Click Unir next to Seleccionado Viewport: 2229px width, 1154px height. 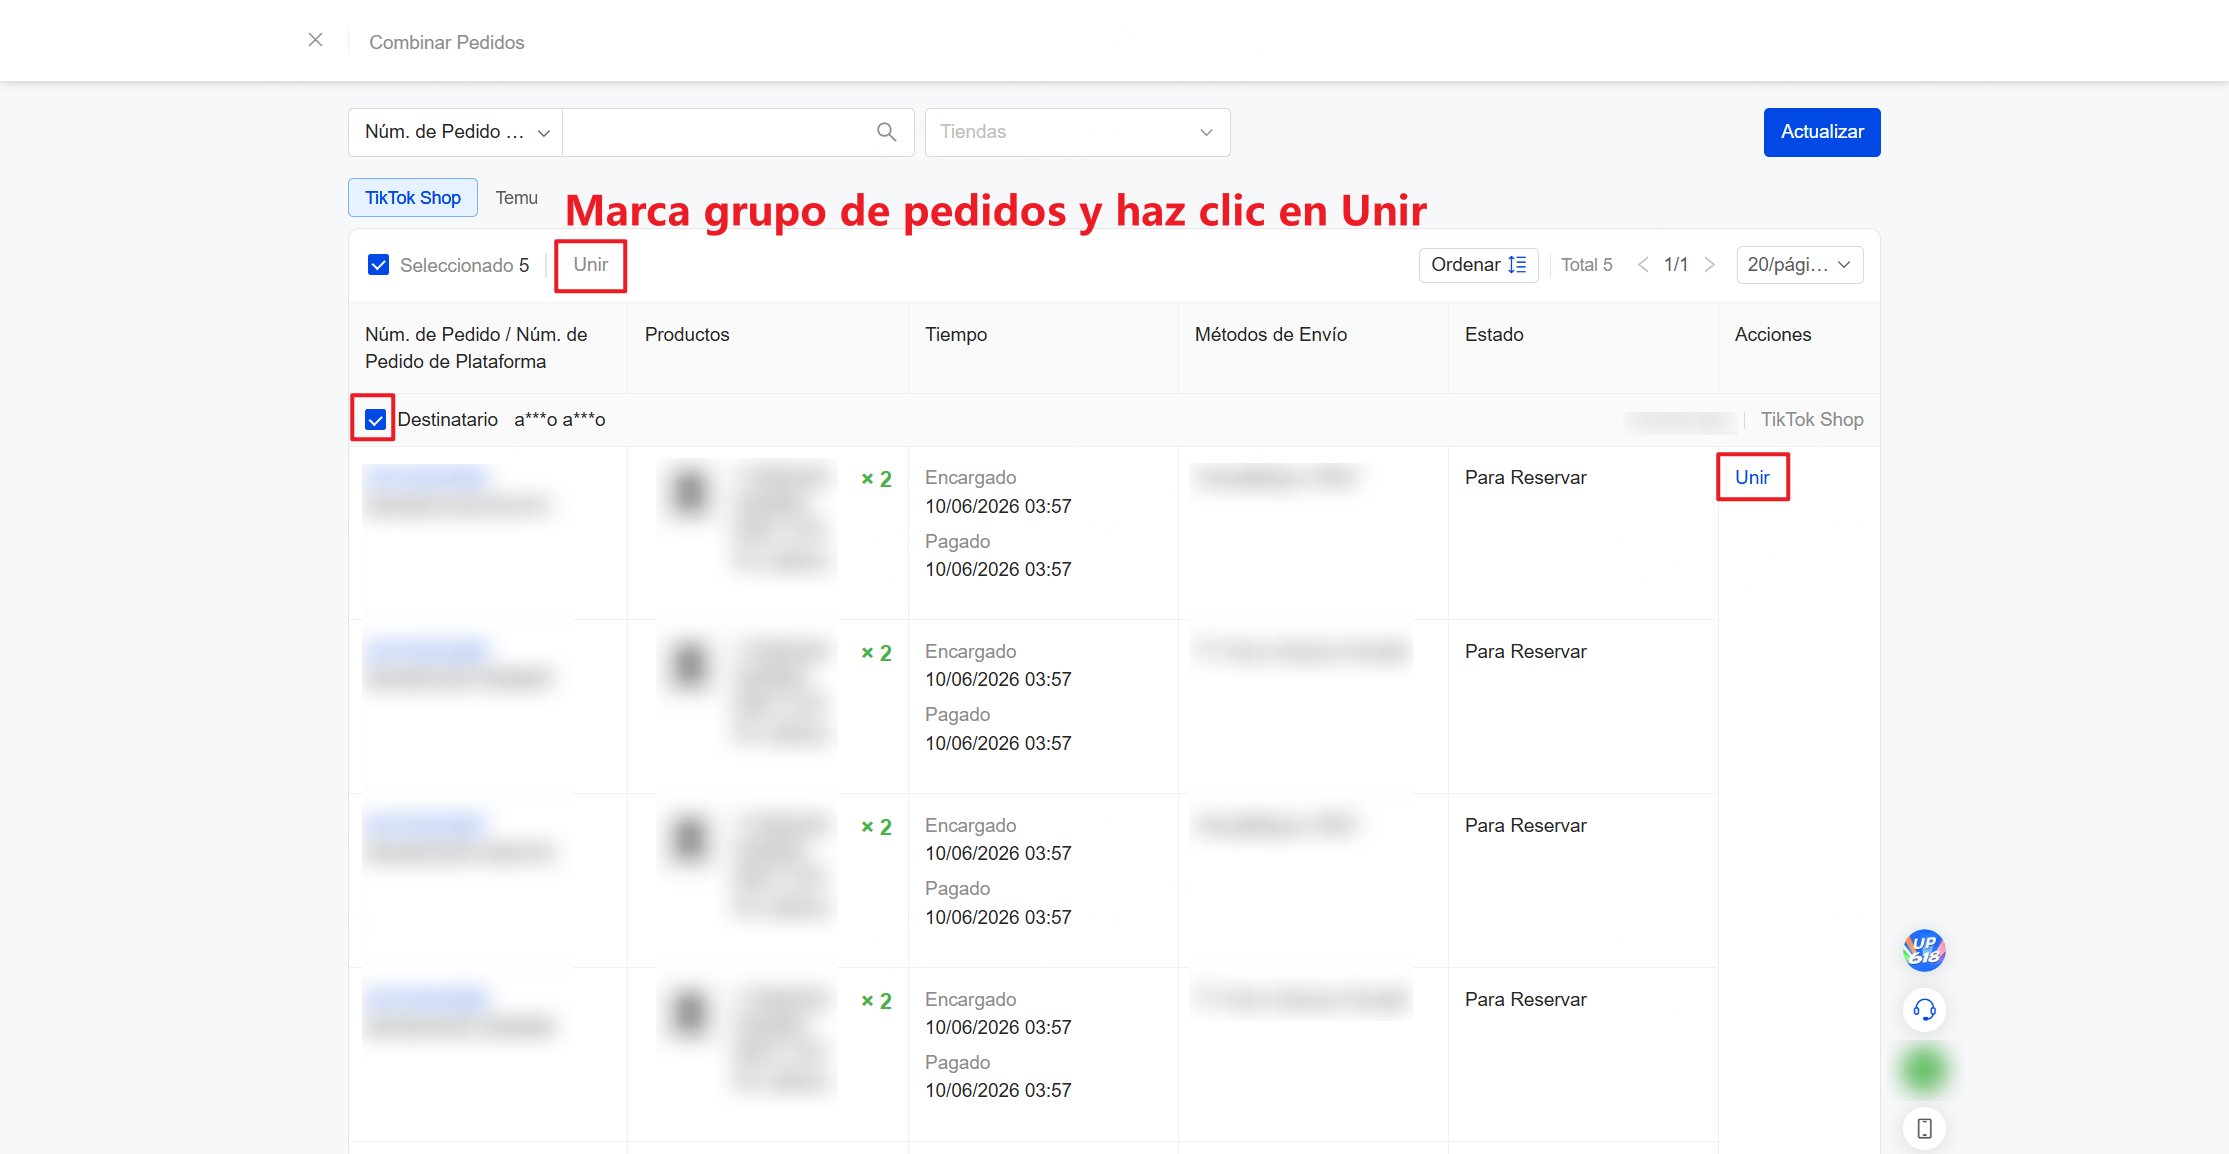(590, 265)
